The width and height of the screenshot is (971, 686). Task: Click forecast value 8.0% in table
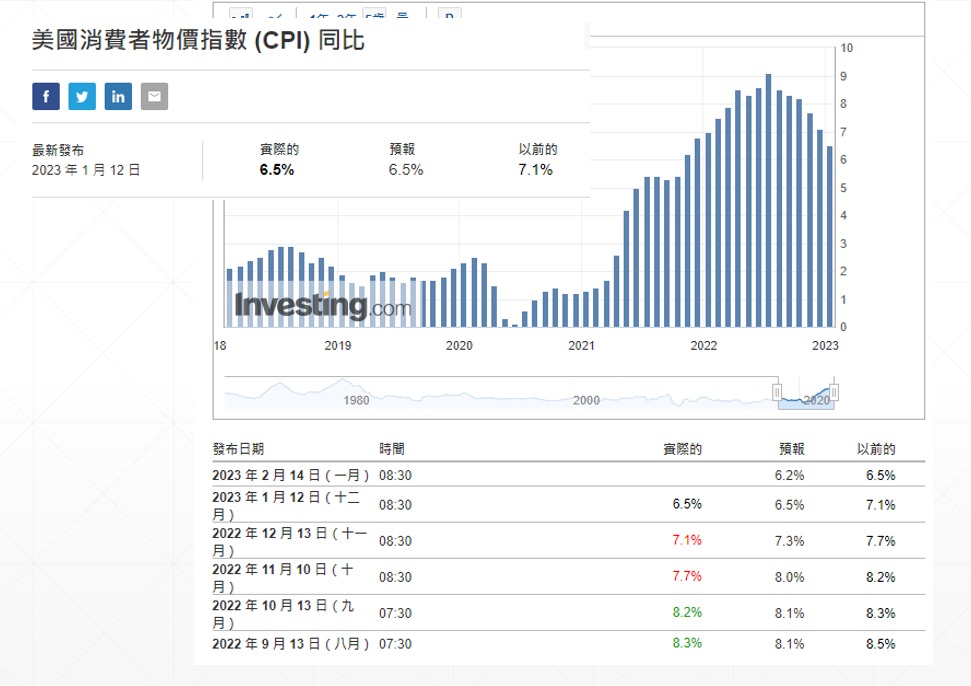(x=790, y=577)
